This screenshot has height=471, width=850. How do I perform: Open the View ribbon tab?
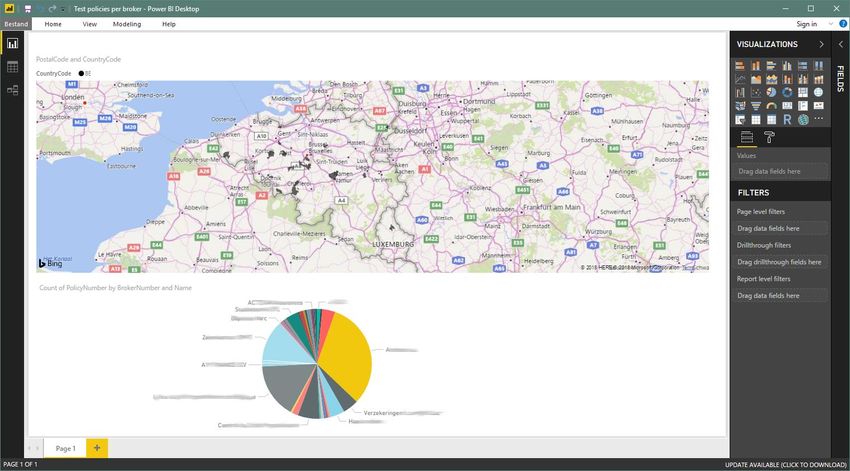click(89, 24)
